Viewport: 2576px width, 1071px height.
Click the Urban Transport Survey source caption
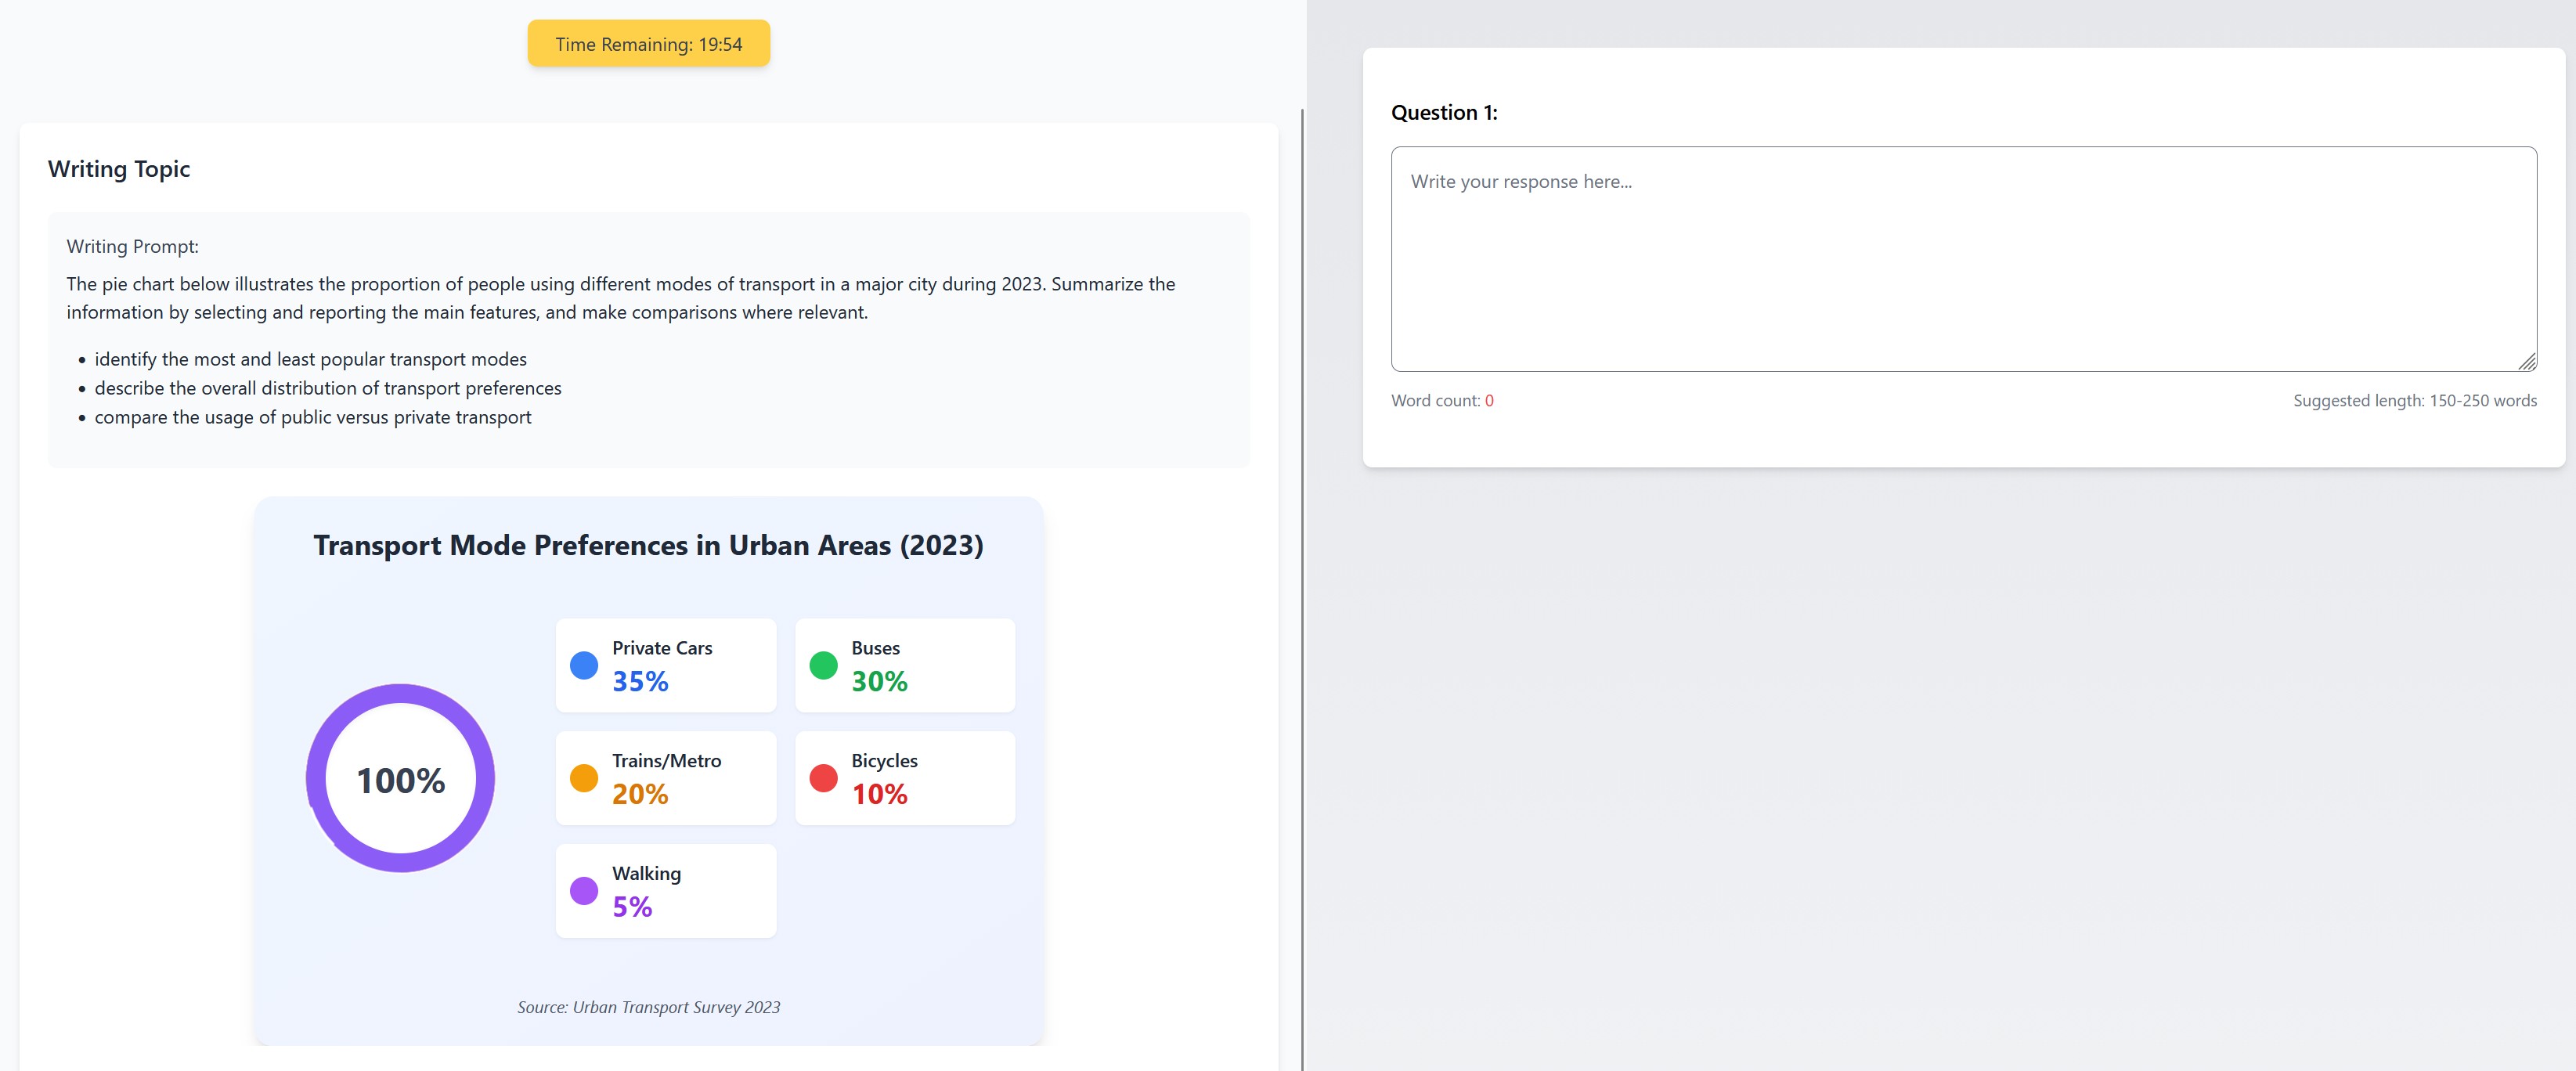click(x=648, y=1007)
